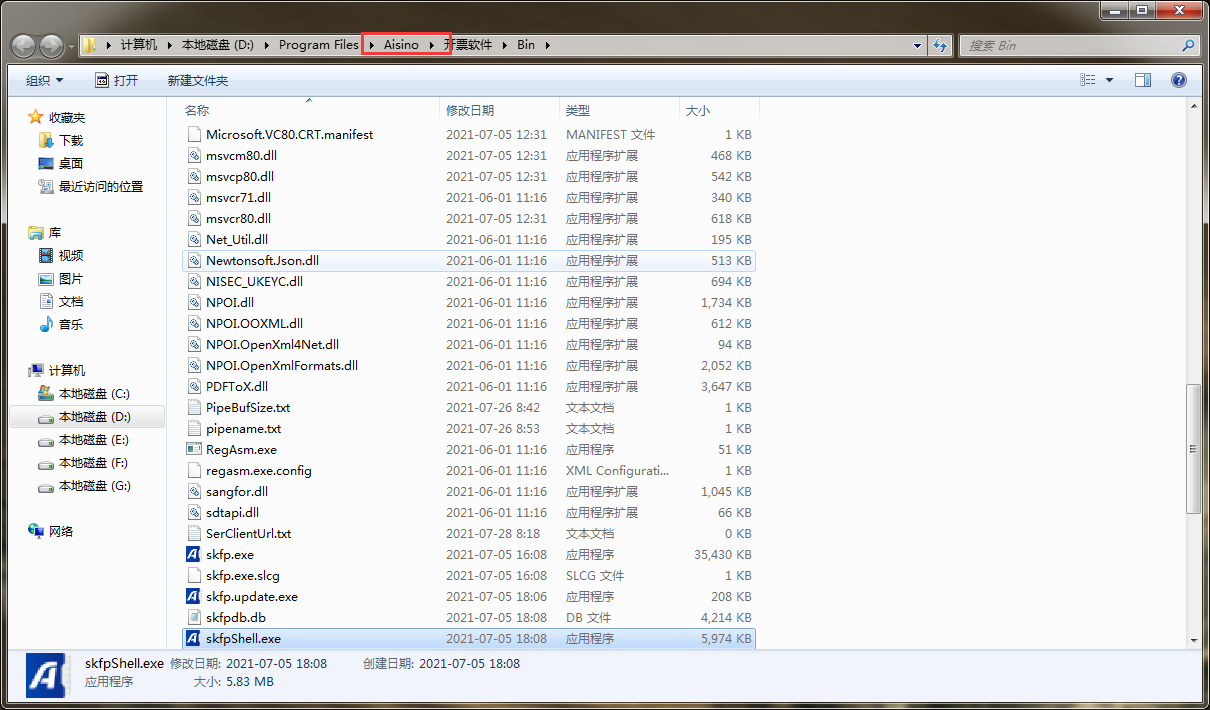Click the Libraries (库) icon
The height and width of the screenshot is (710, 1210).
tap(36, 232)
